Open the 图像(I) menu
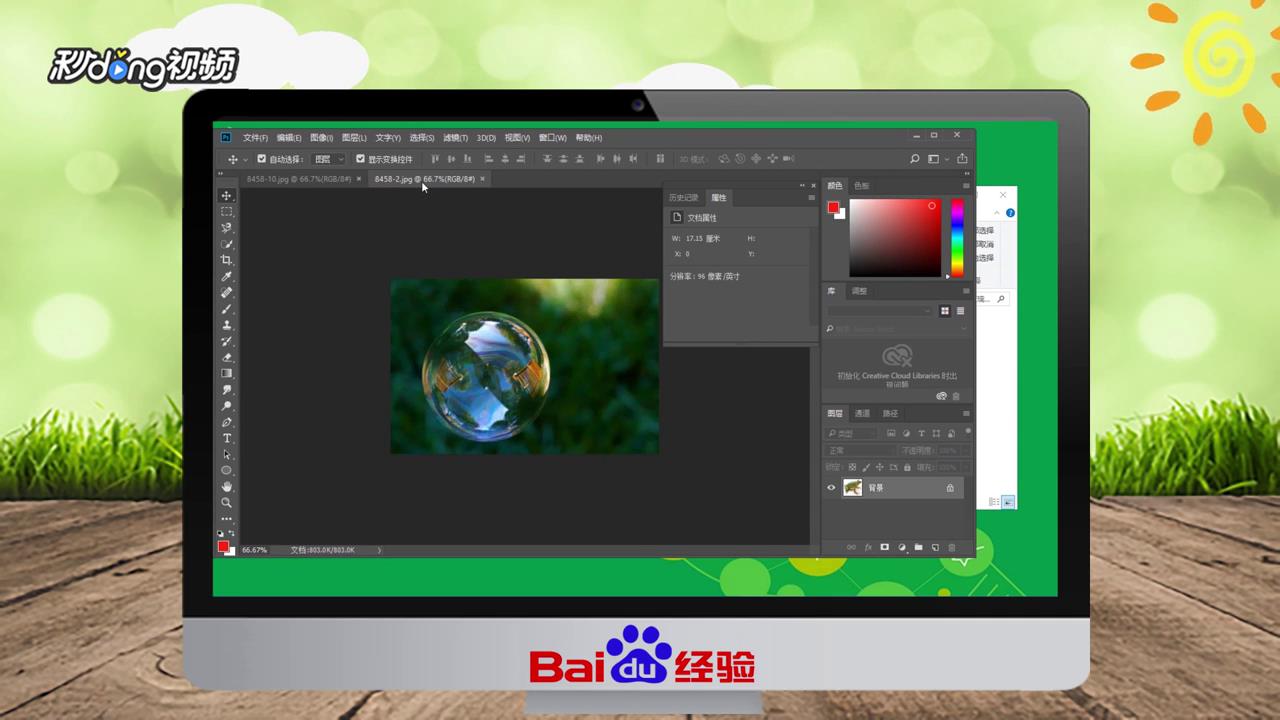The height and width of the screenshot is (720, 1280). (x=321, y=138)
